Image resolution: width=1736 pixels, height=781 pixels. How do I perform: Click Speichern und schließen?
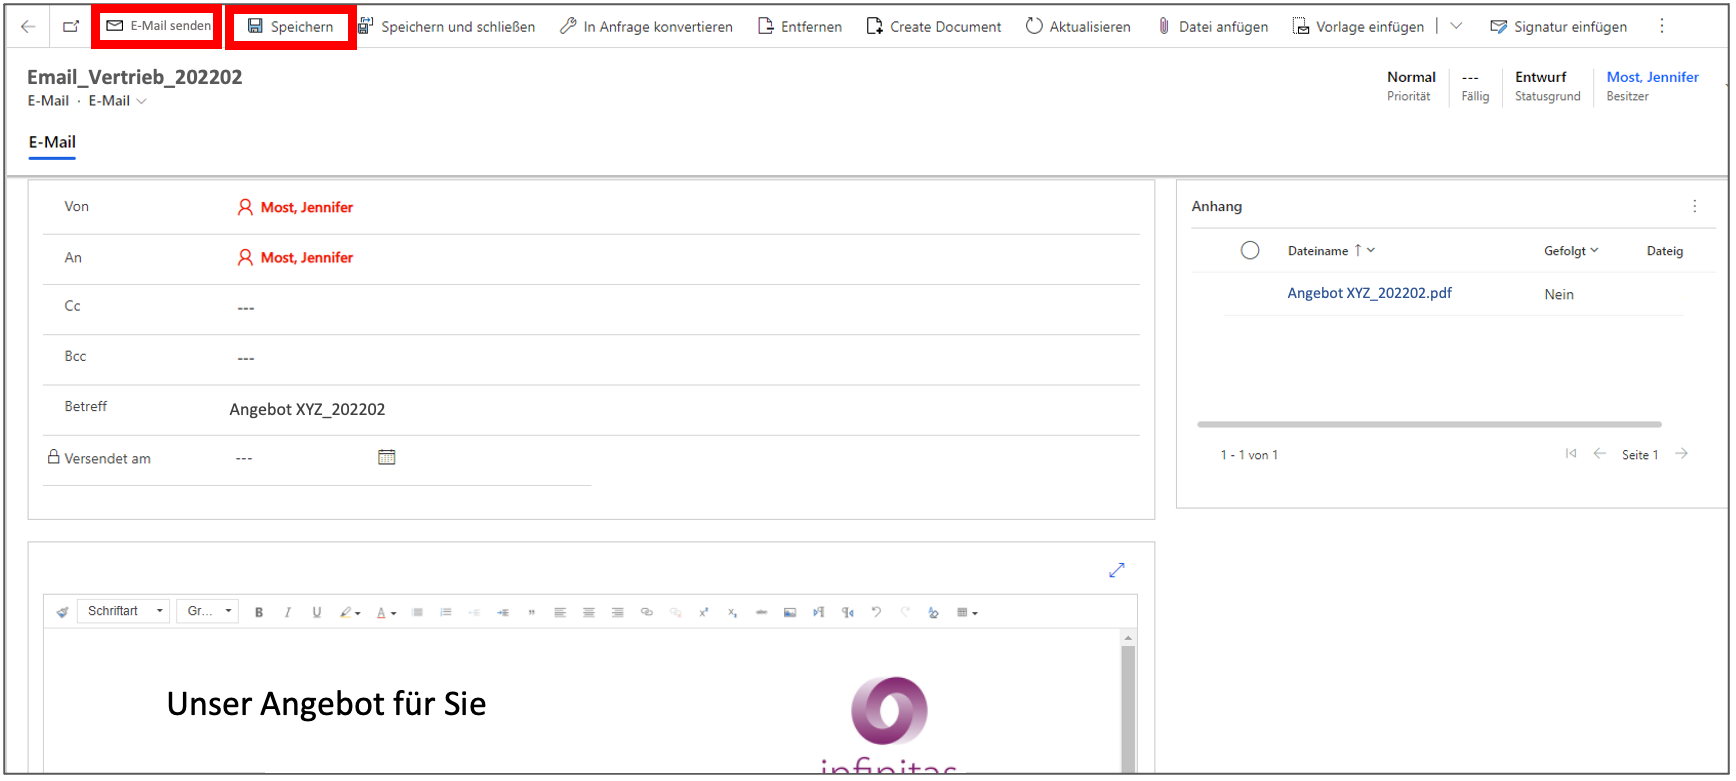click(x=446, y=26)
